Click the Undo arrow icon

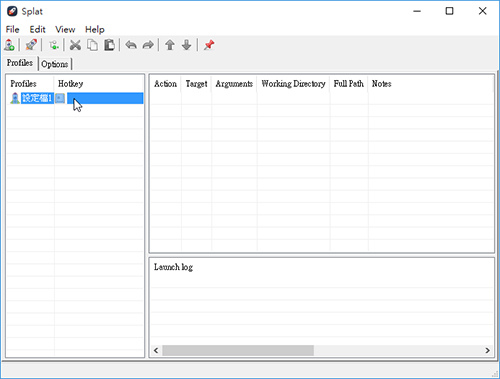(x=131, y=45)
